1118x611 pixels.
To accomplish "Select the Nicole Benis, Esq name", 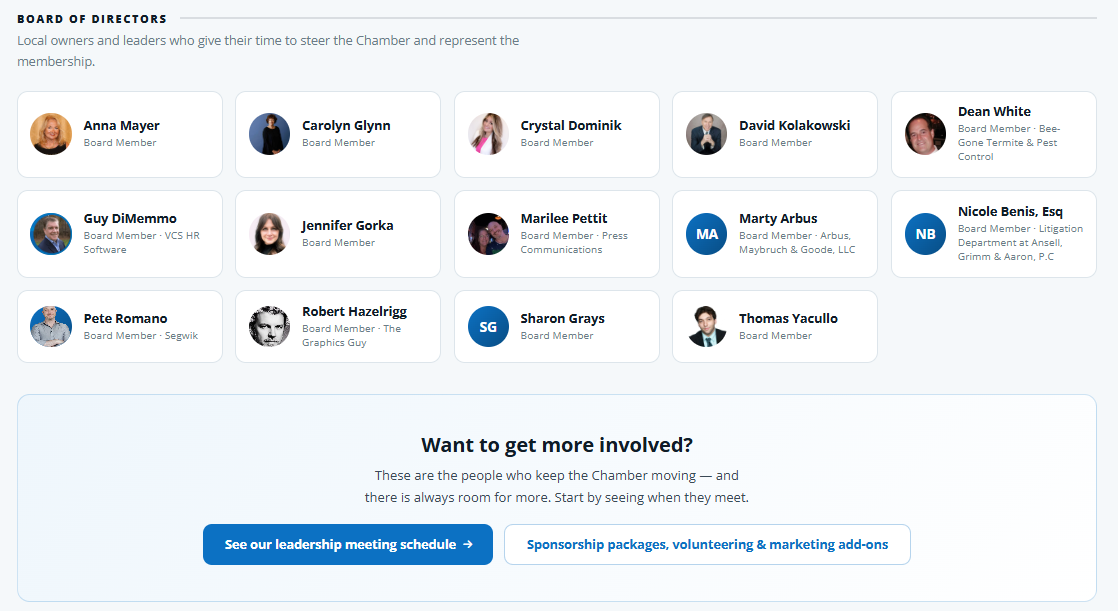I will [1010, 212].
